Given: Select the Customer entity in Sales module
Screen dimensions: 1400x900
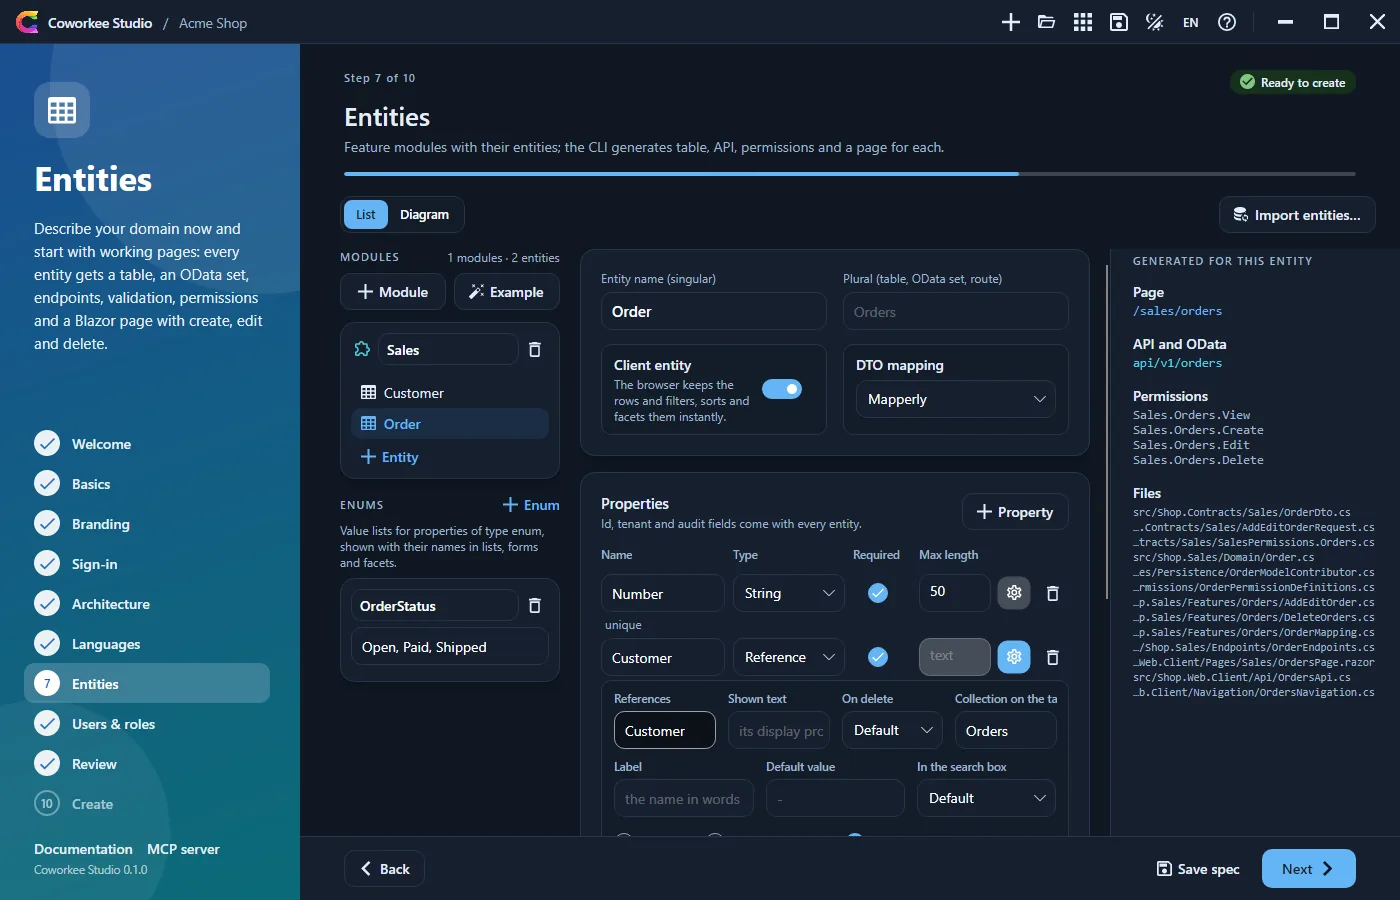Looking at the screenshot, I should (x=450, y=393).
